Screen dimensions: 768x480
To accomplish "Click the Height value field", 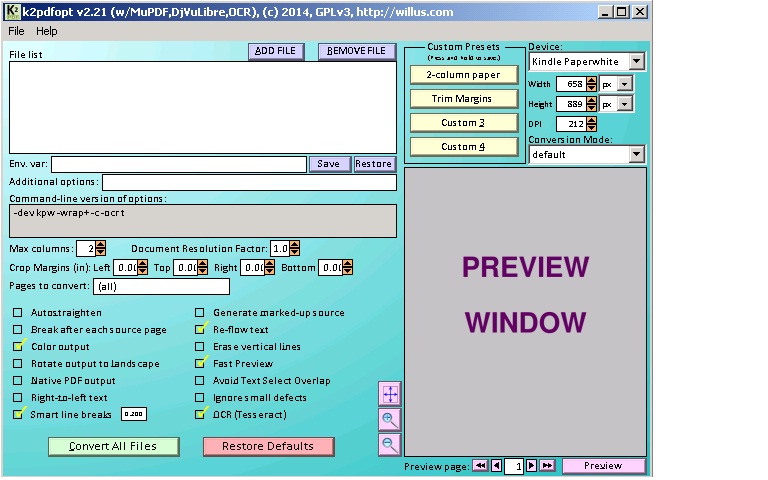I will pyautogui.click(x=571, y=104).
